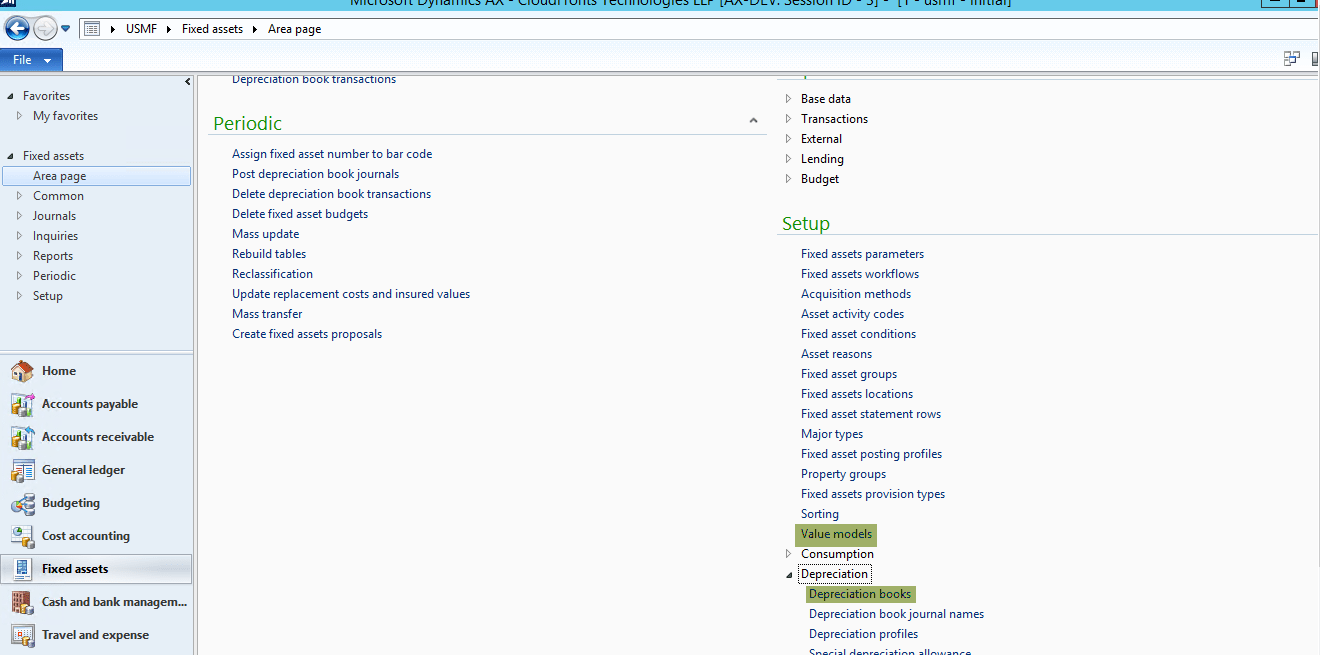
Task: Expand Lending reports group
Action: coord(788,159)
